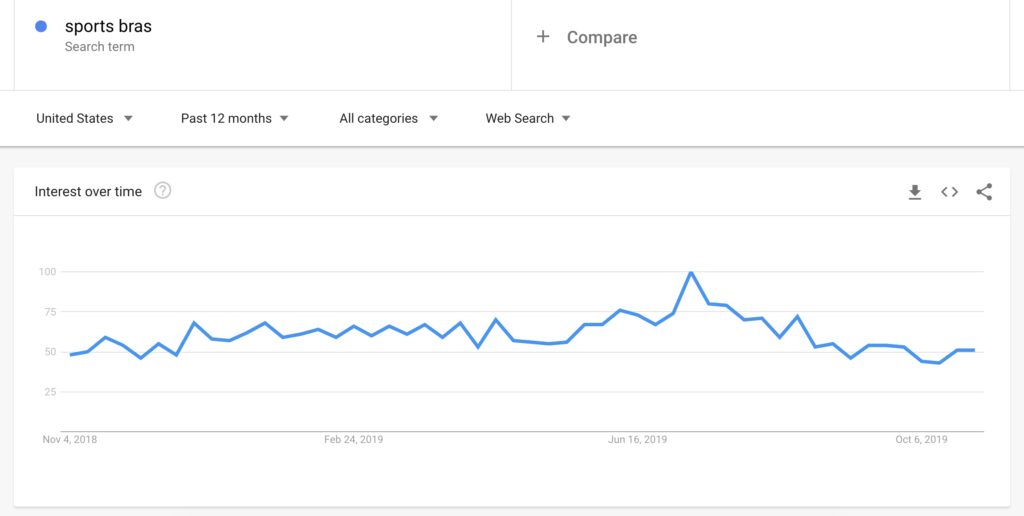This screenshot has height=516, width=1024.
Task: Download the interest over time data
Action: coord(914,192)
